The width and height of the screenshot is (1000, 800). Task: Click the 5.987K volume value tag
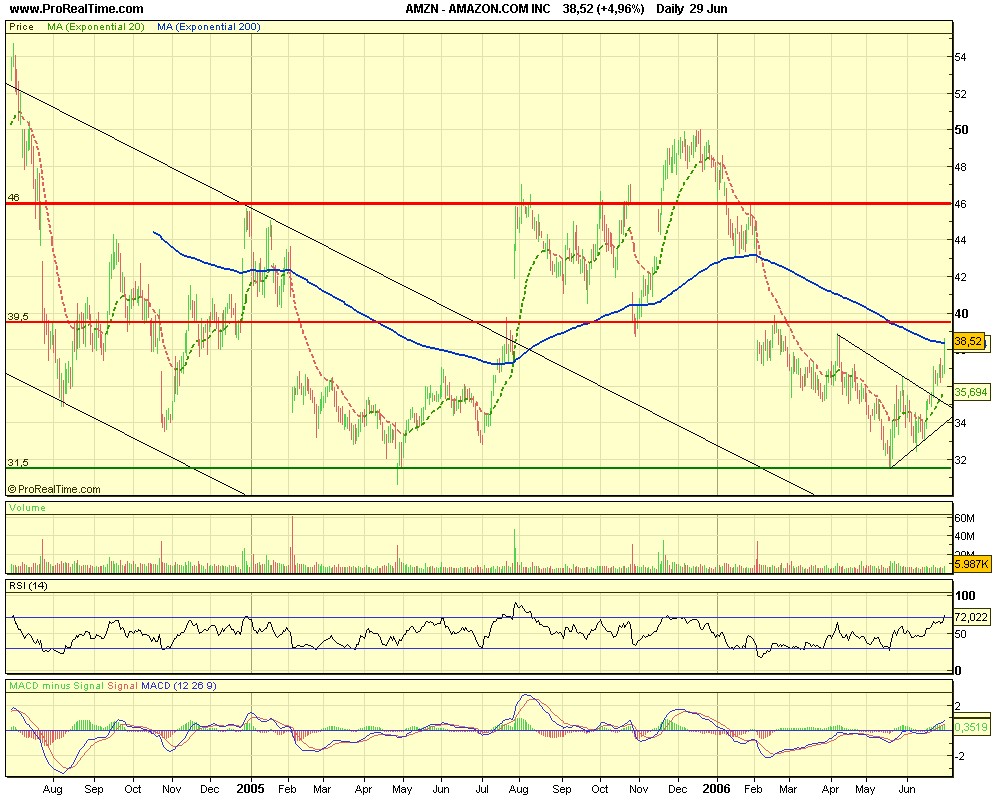pyautogui.click(x=971, y=564)
